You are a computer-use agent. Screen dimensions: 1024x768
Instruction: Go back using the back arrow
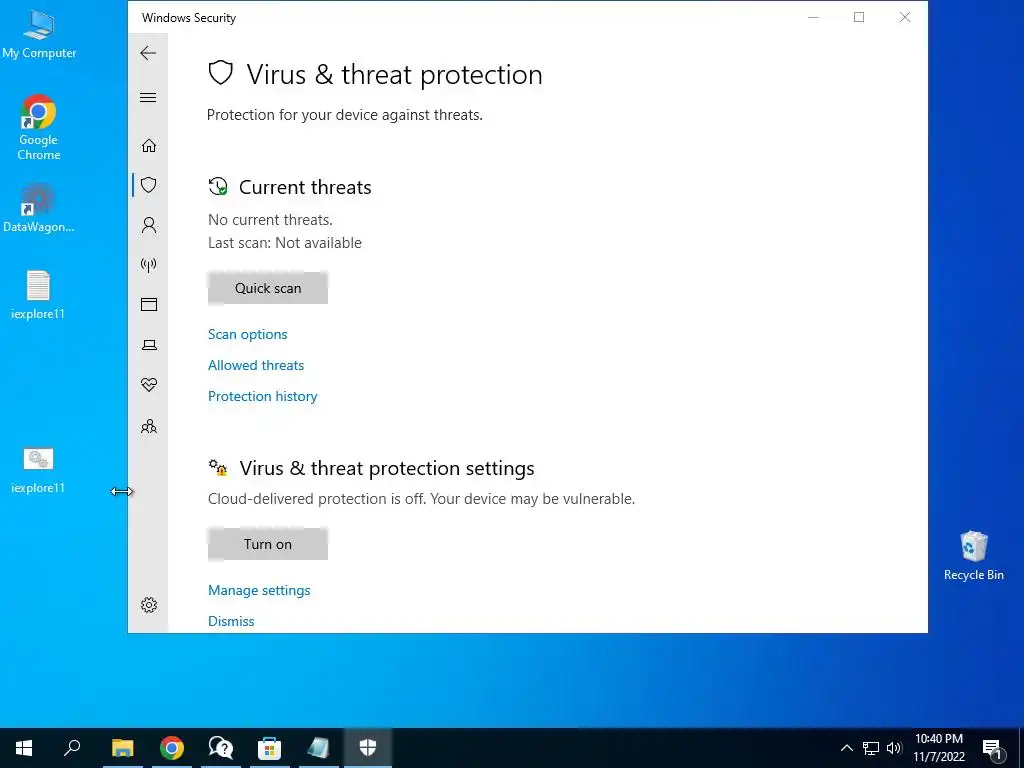(148, 53)
